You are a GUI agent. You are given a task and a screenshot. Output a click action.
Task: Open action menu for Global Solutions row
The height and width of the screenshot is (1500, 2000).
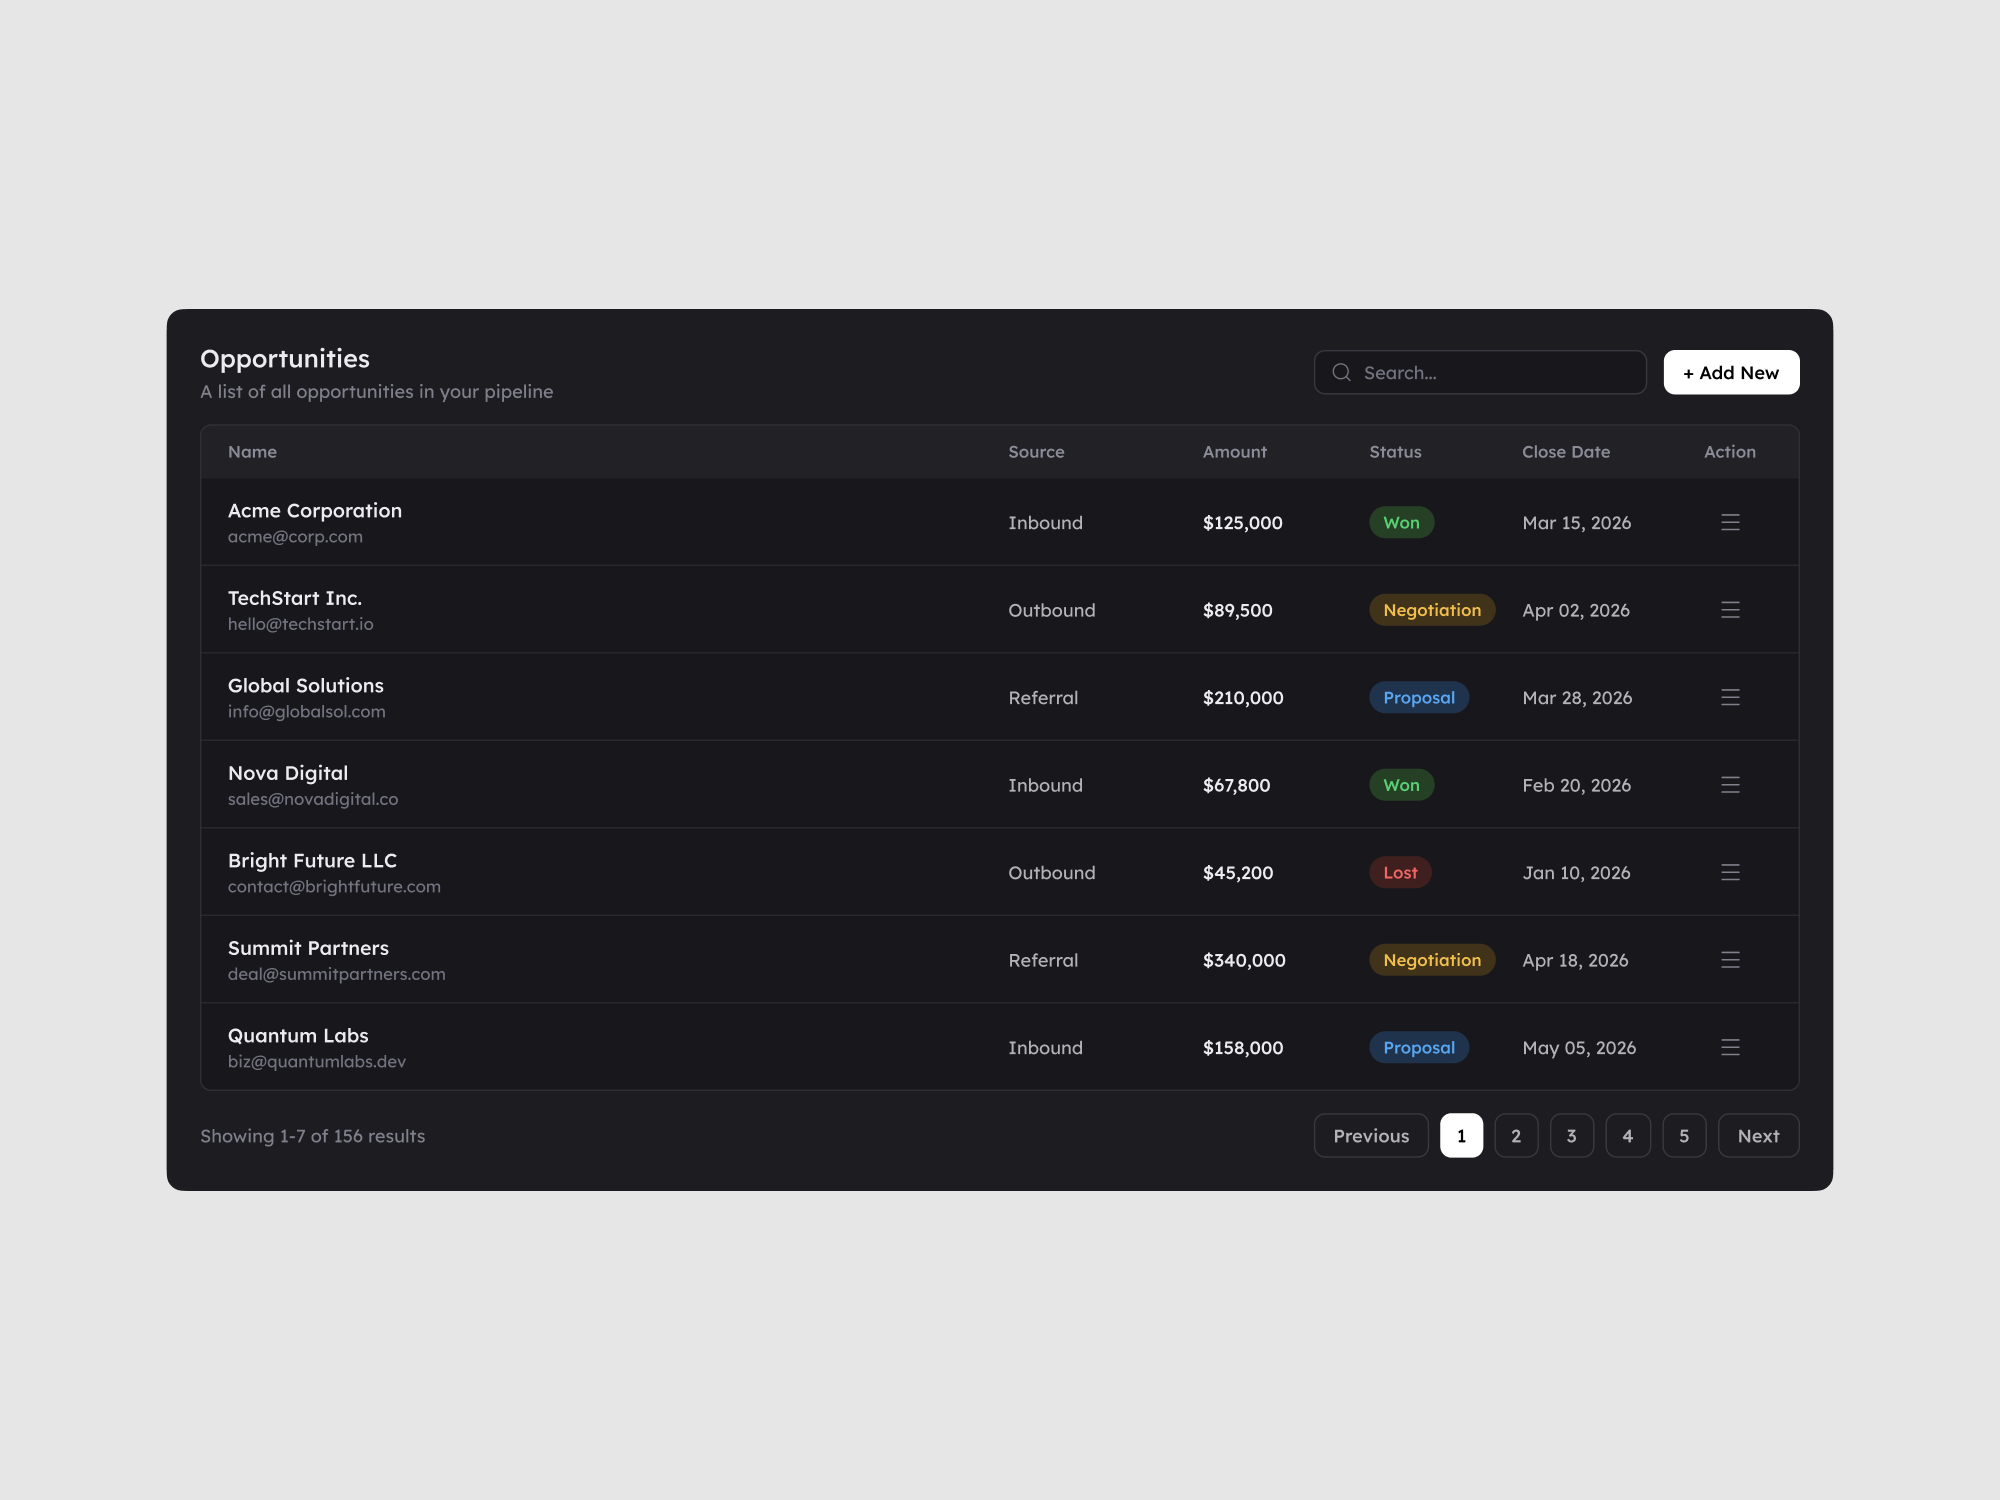pos(1730,697)
